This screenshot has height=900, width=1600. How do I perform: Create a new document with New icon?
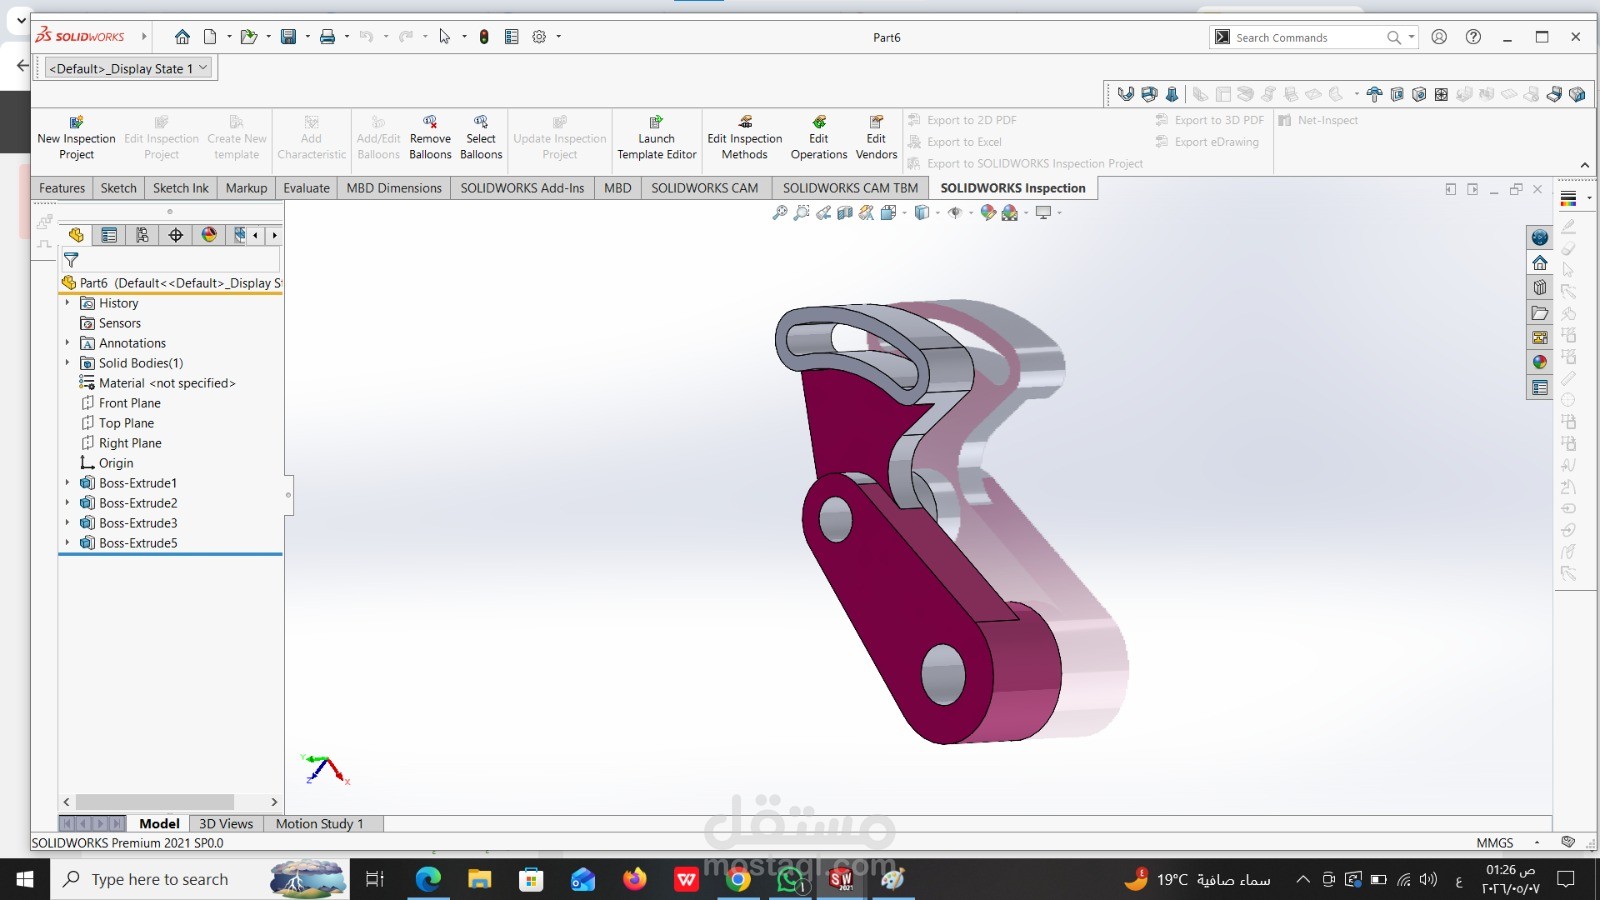[210, 37]
